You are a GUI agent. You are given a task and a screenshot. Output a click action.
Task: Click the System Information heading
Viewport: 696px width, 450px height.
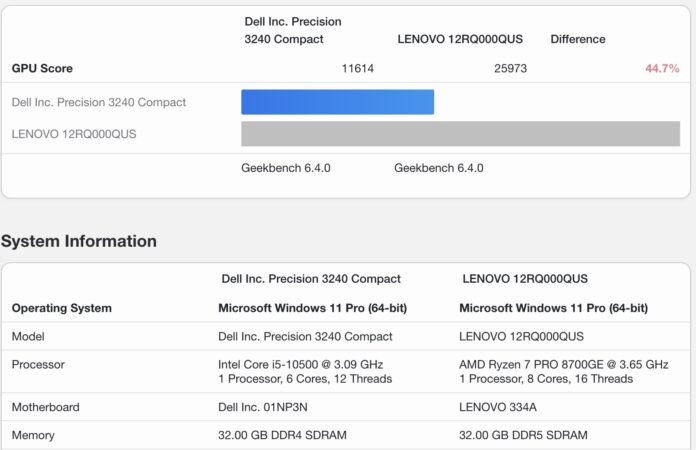coord(79,241)
